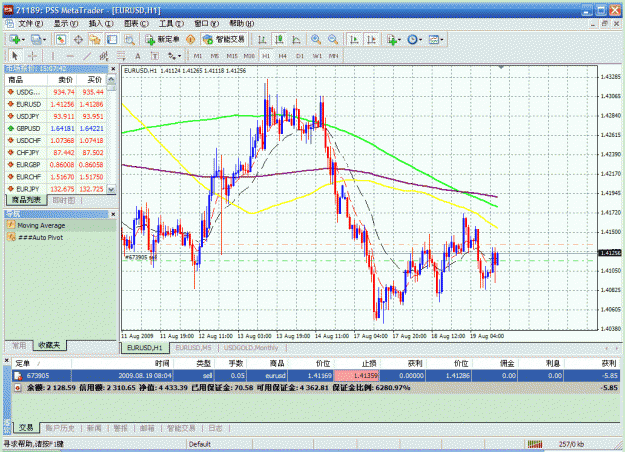Open the 帮助 menu
Screen dimensions: 625x452
click(242, 24)
